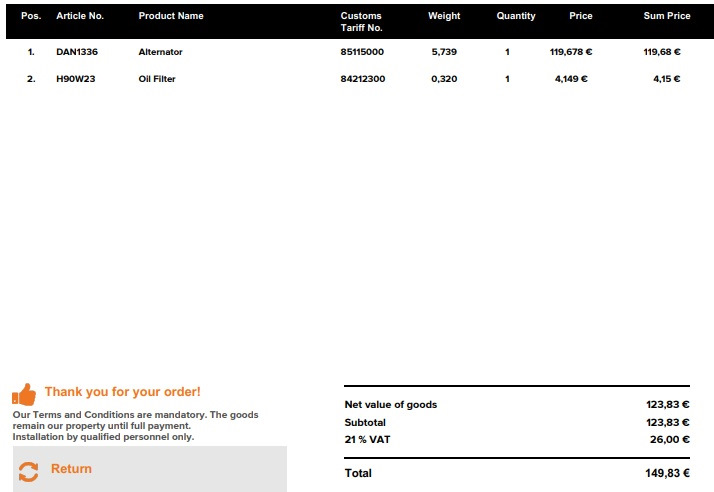Click the 'Subtotal' label
The height and width of the screenshot is (492, 714).
coord(365,422)
